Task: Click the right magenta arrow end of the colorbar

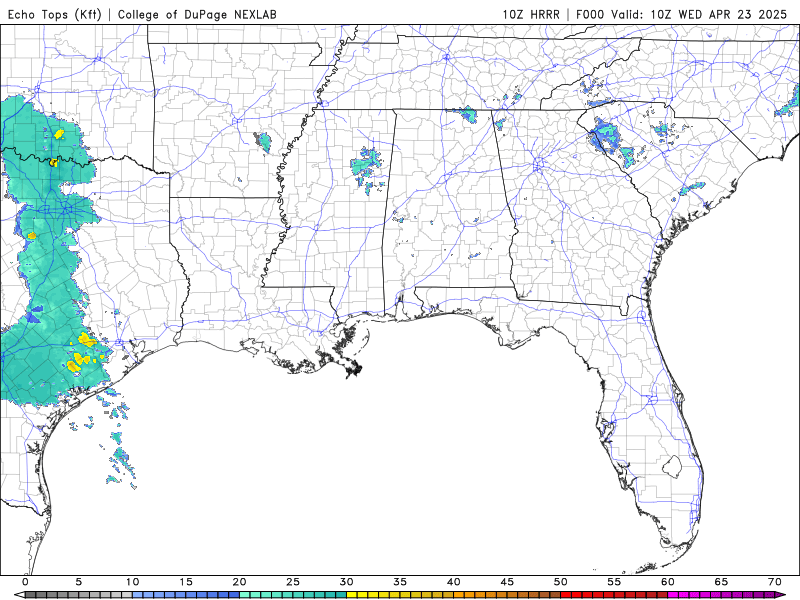Action: pyautogui.click(x=781, y=595)
